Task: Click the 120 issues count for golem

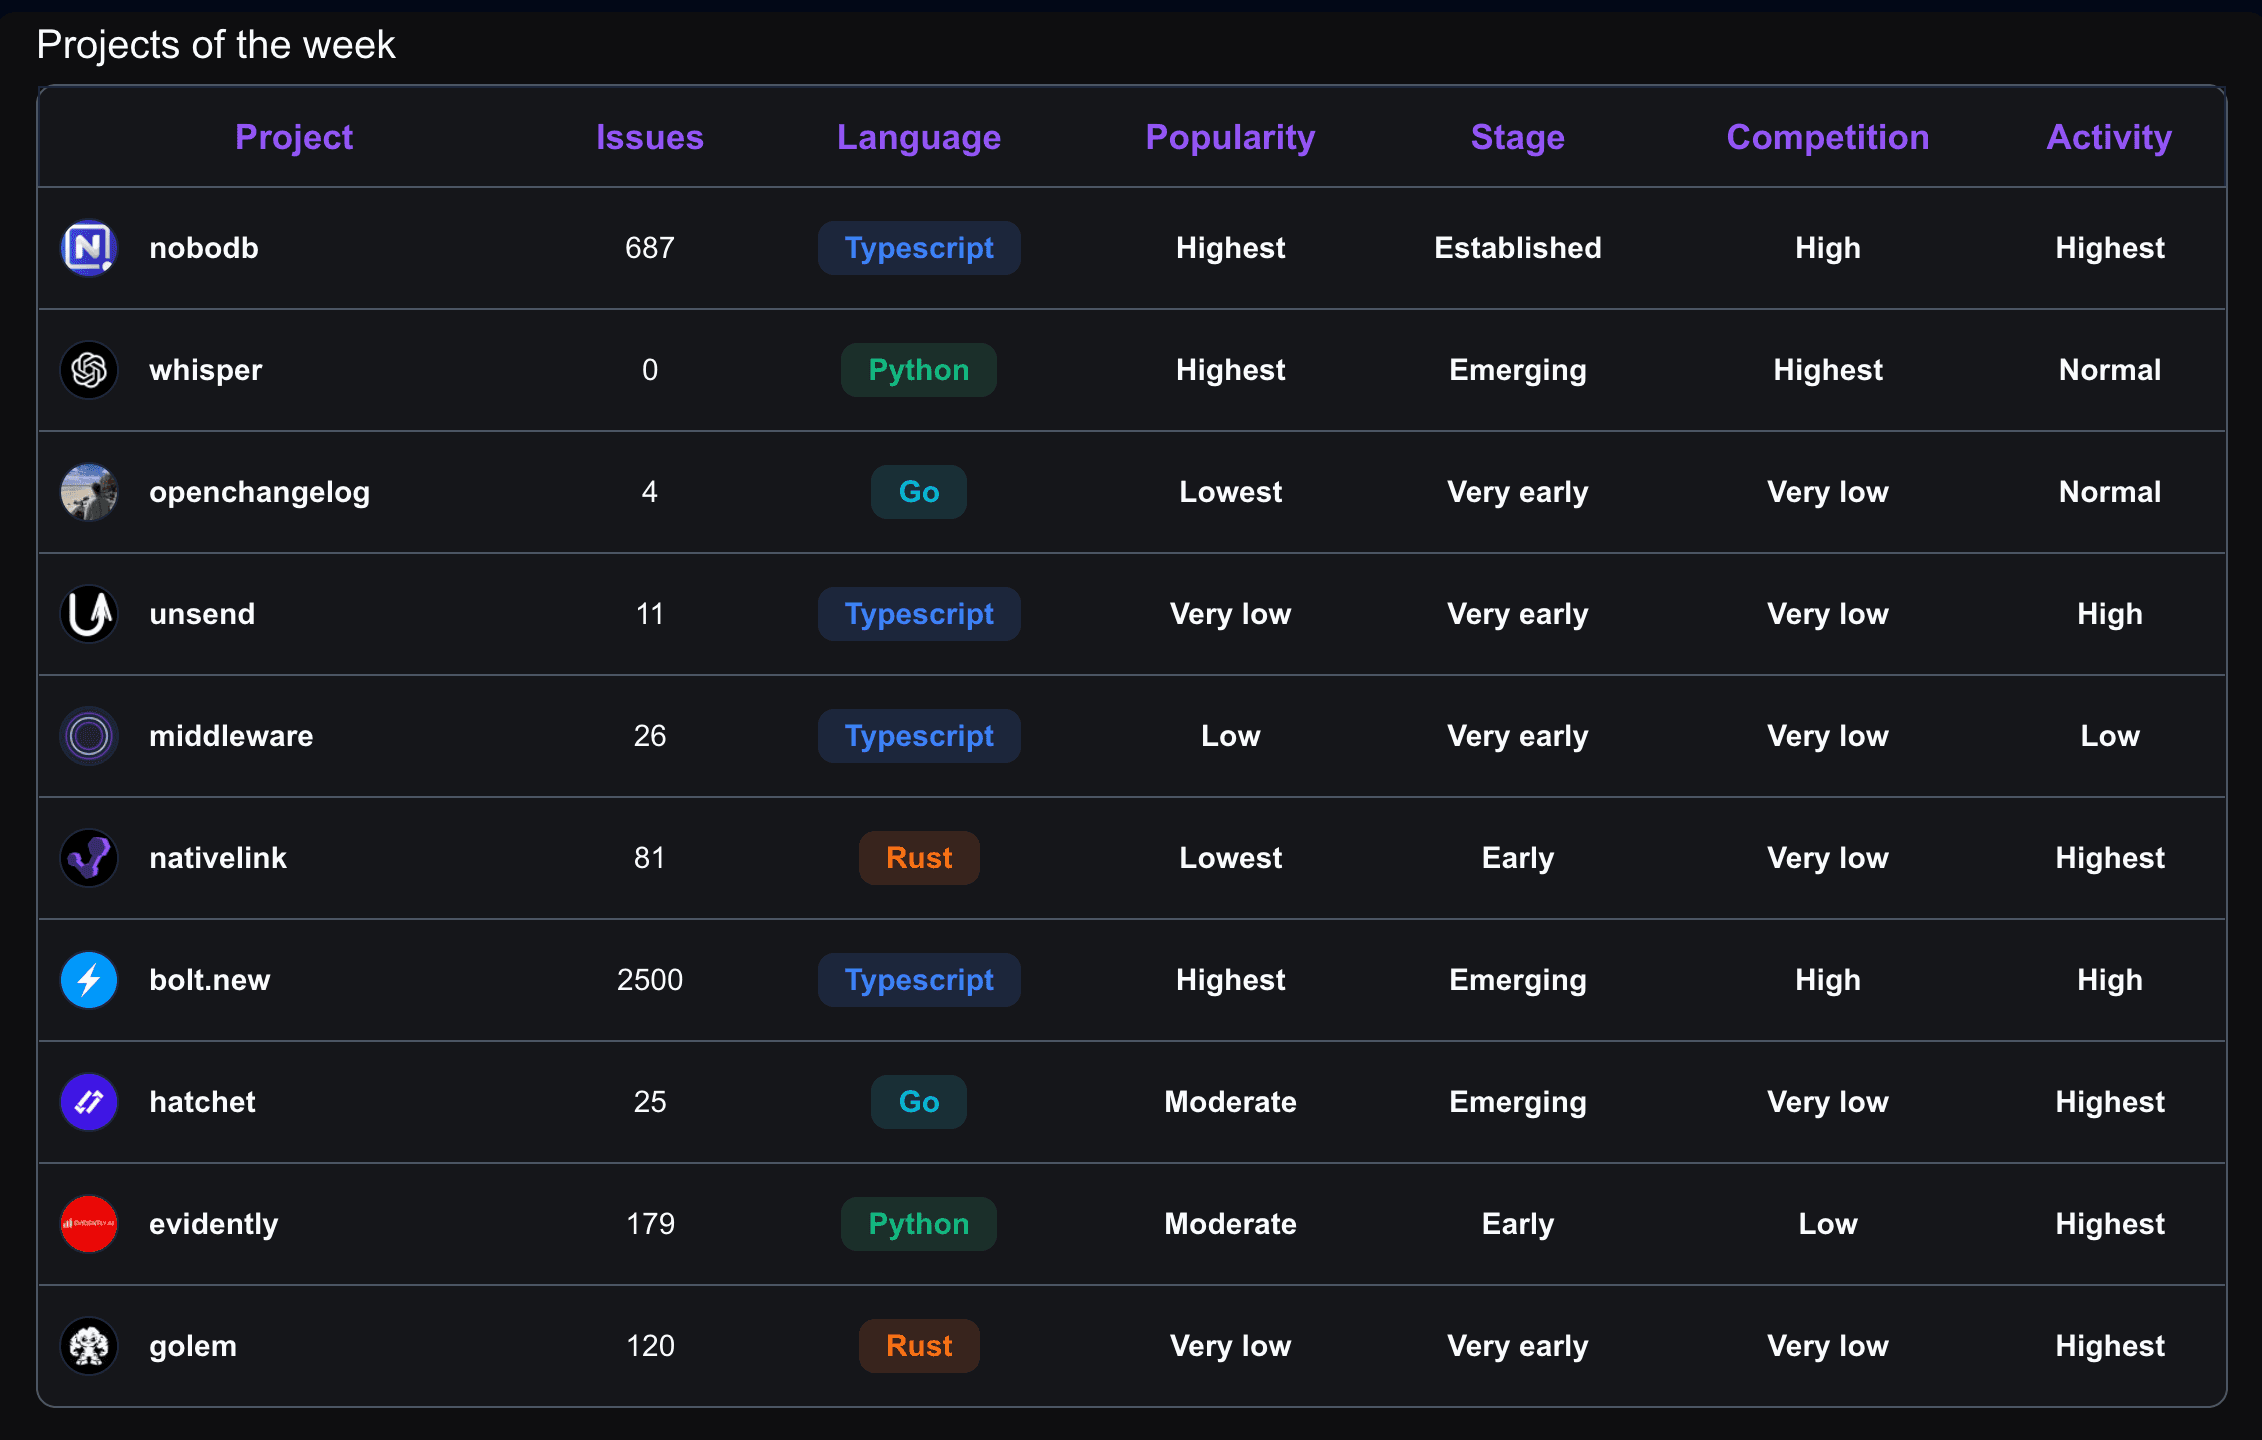Action: [650, 1346]
